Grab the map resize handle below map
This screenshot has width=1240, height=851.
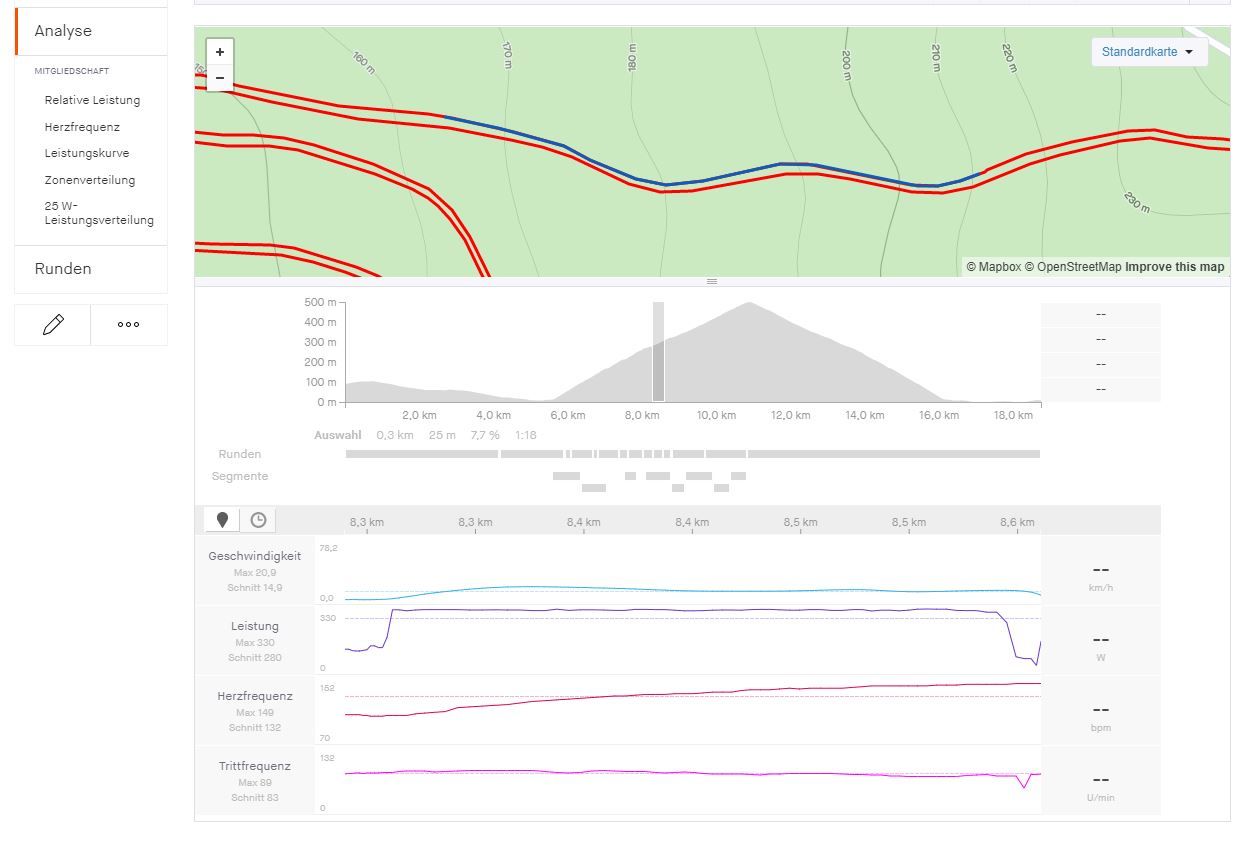712,282
